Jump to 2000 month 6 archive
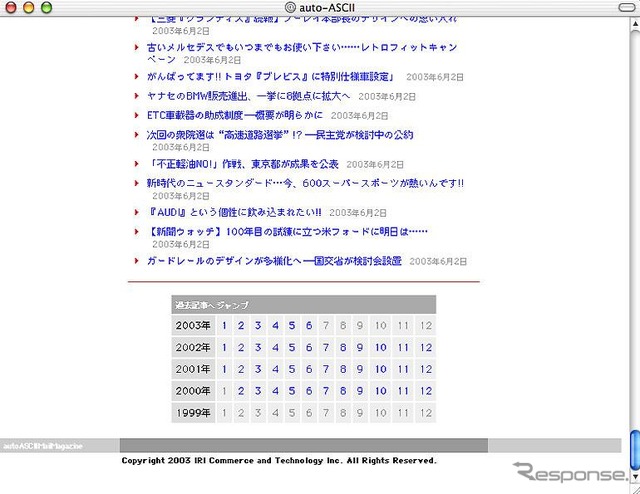640x494 pixels. click(x=309, y=391)
